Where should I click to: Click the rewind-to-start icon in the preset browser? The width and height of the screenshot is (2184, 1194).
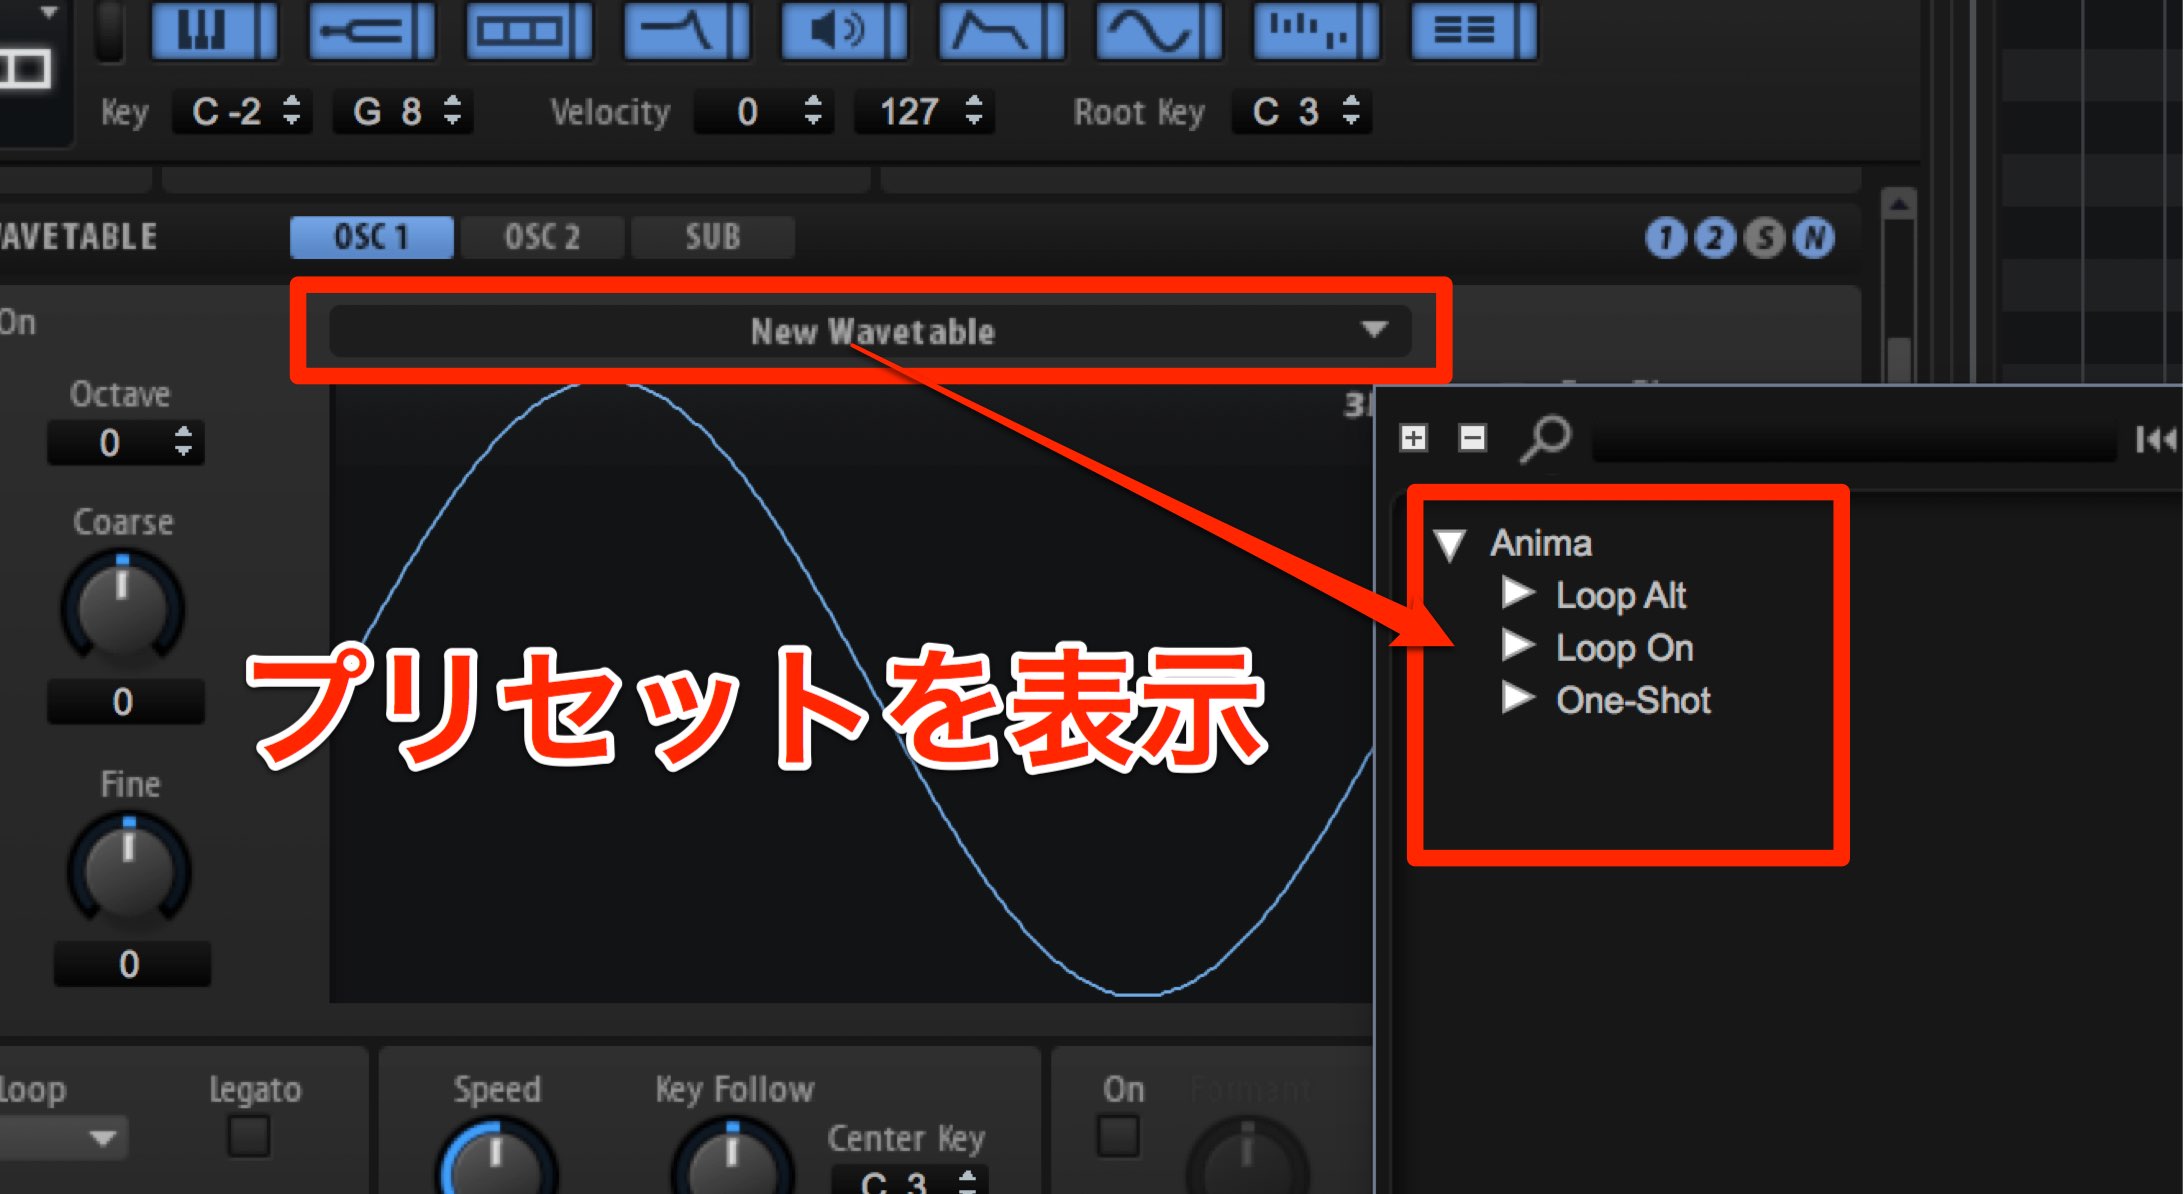tap(2155, 439)
